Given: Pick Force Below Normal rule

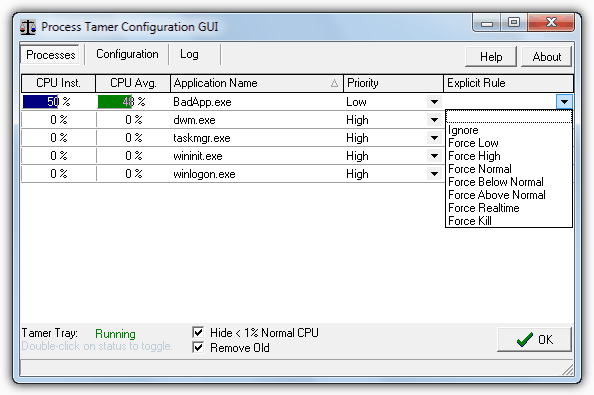Looking at the screenshot, I should (x=509, y=182).
